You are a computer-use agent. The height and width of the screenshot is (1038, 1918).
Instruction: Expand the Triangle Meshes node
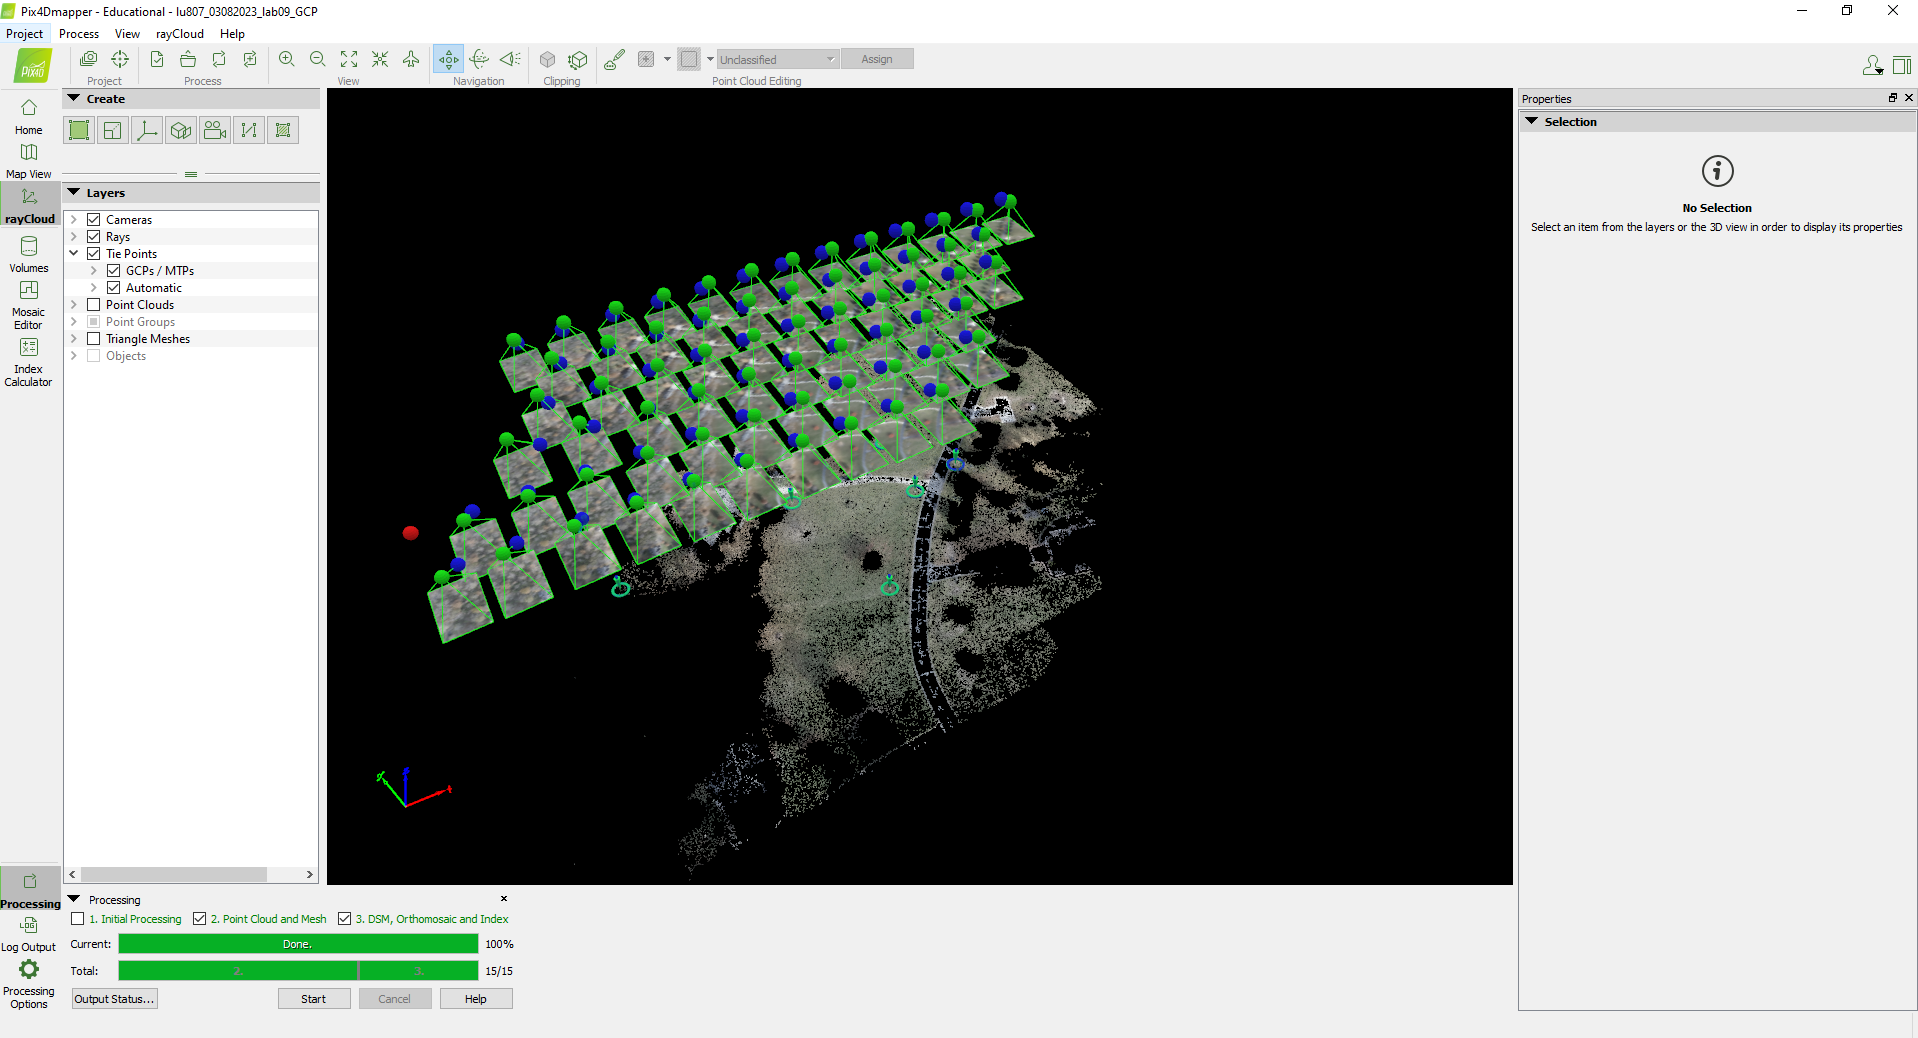tap(74, 339)
